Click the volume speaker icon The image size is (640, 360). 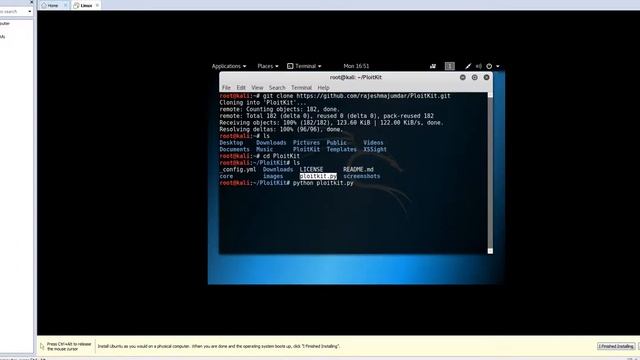click(478, 66)
